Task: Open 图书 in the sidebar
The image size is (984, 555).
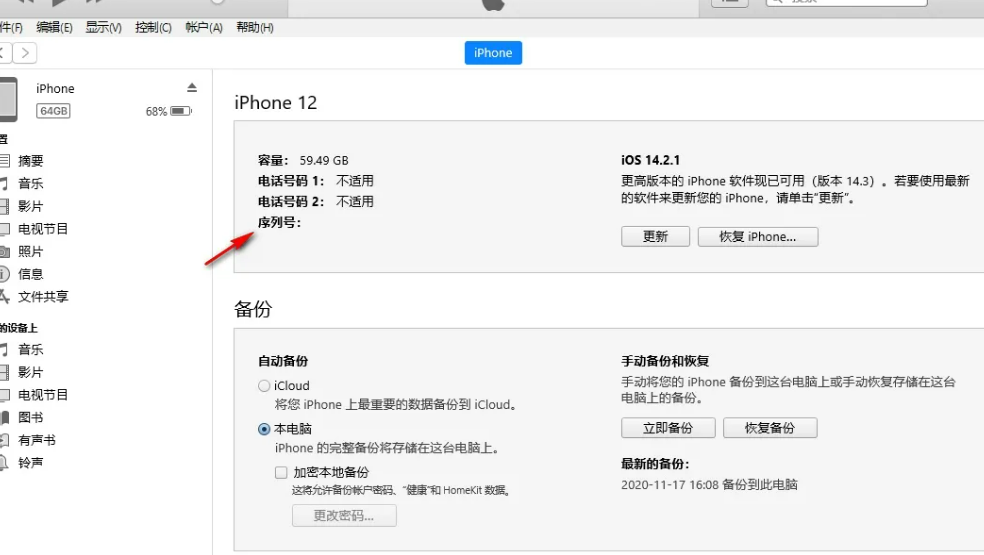Action: 31,417
